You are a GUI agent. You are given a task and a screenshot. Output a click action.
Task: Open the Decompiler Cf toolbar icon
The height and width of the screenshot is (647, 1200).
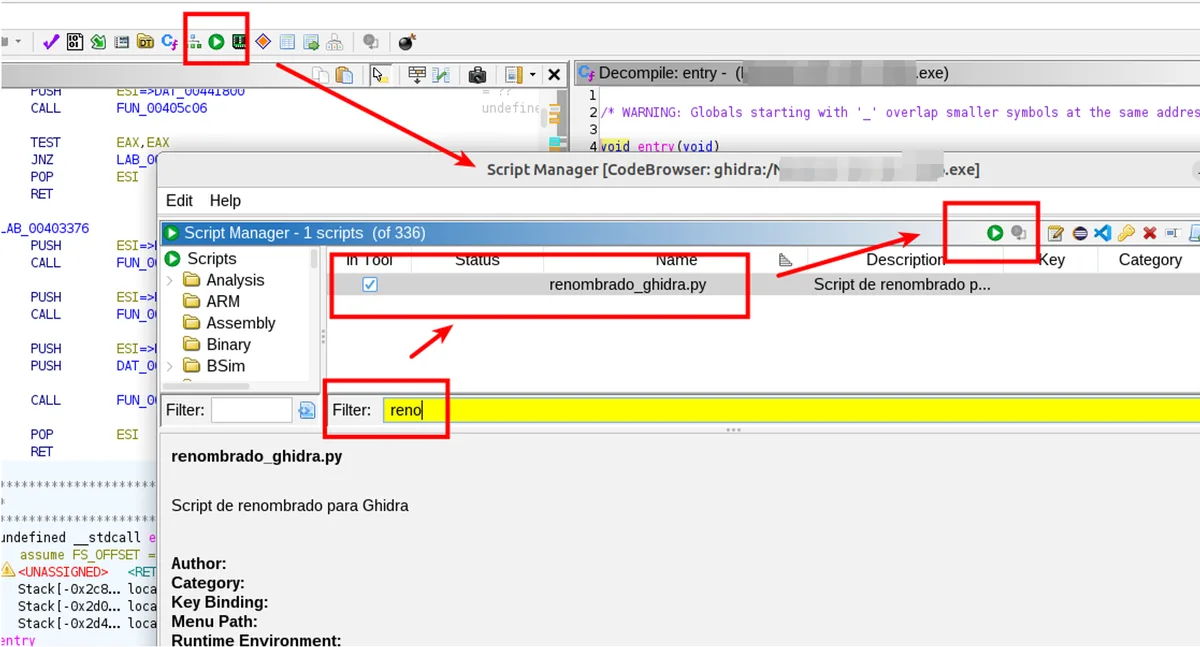pos(170,42)
